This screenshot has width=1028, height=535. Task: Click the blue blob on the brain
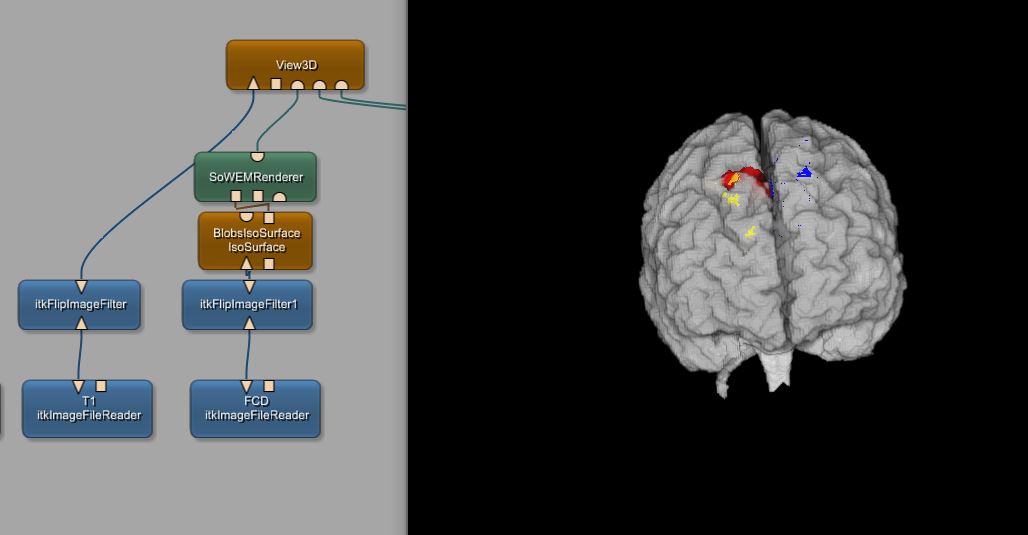coord(804,173)
